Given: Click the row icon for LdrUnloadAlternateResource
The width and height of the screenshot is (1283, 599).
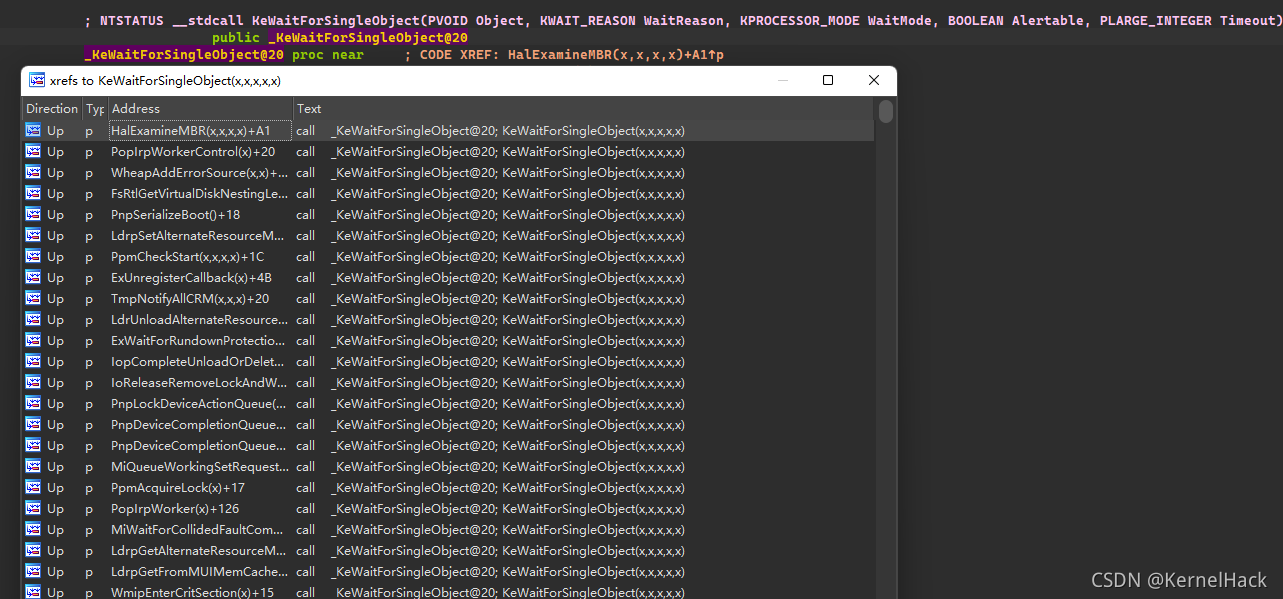Looking at the screenshot, I should [x=33, y=319].
